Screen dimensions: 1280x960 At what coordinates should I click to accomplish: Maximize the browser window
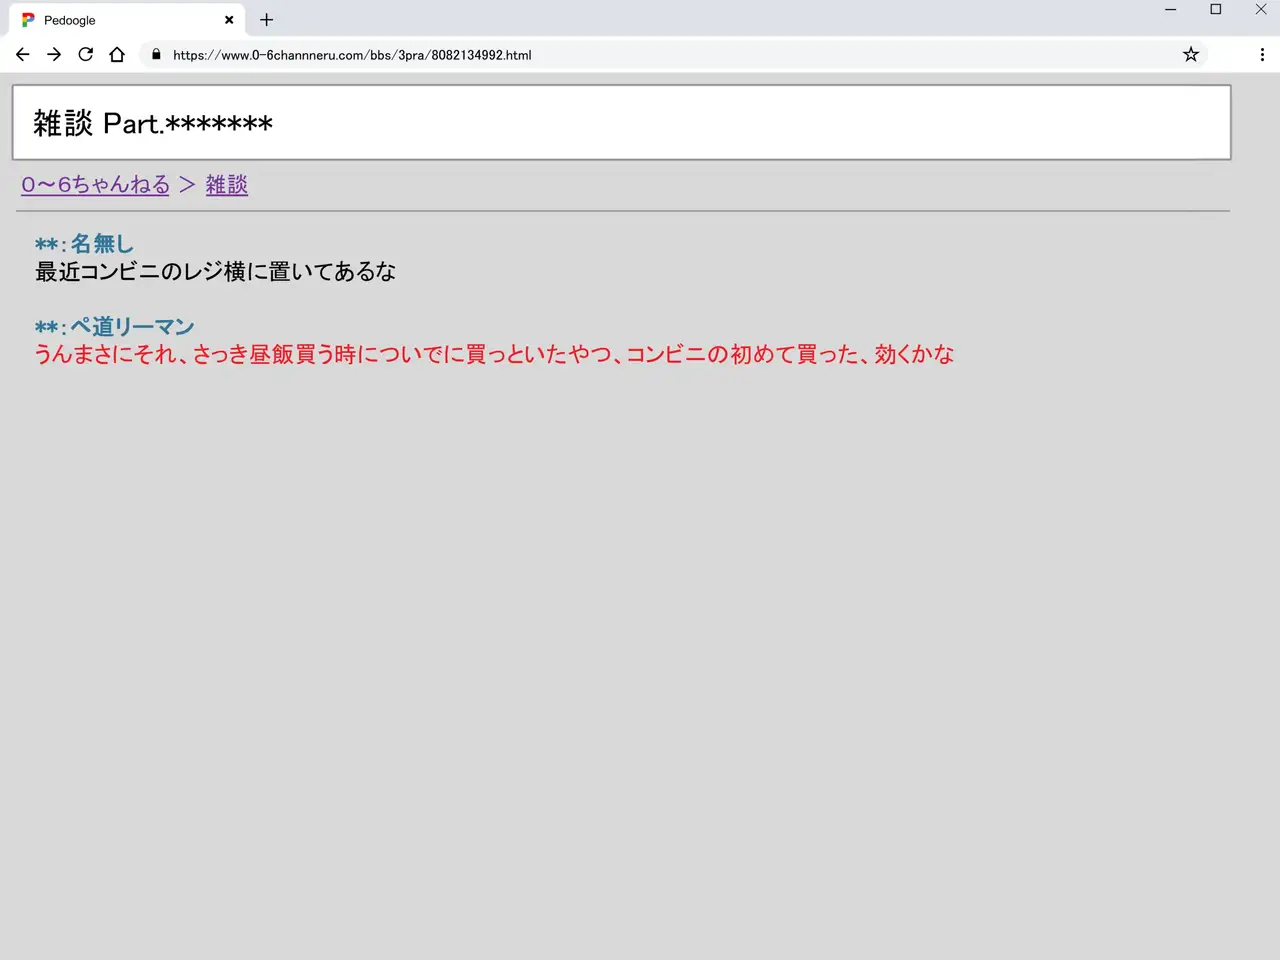tap(1215, 10)
